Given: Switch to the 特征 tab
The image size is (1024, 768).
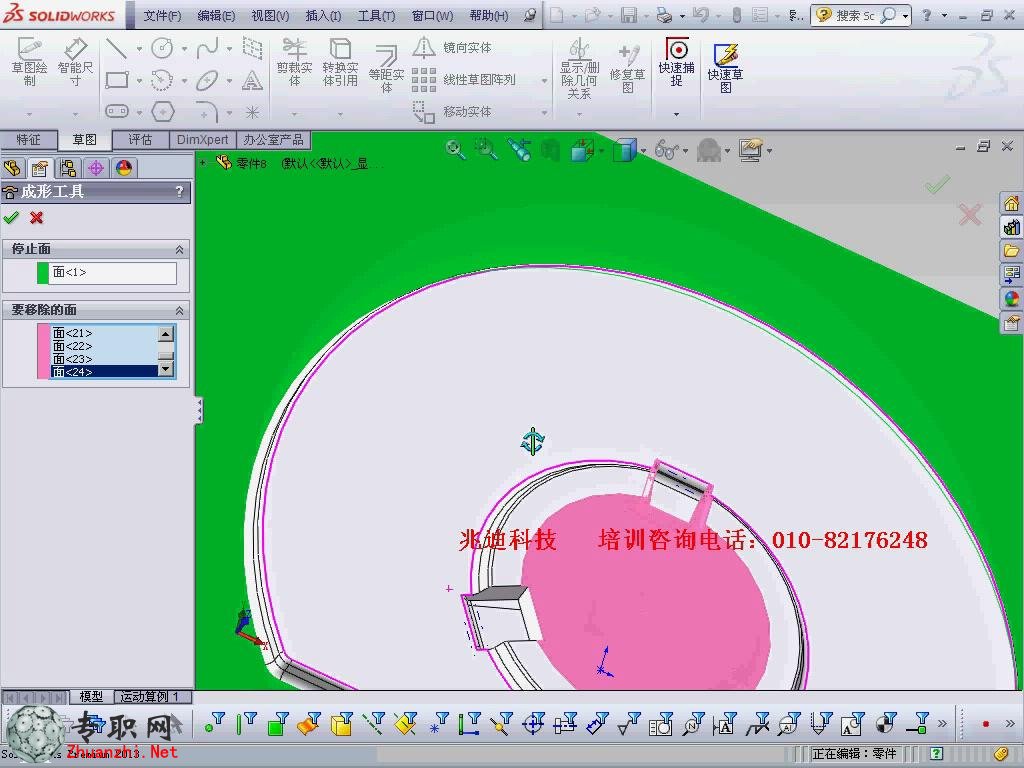Looking at the screenshot, I should pos(28,140).
